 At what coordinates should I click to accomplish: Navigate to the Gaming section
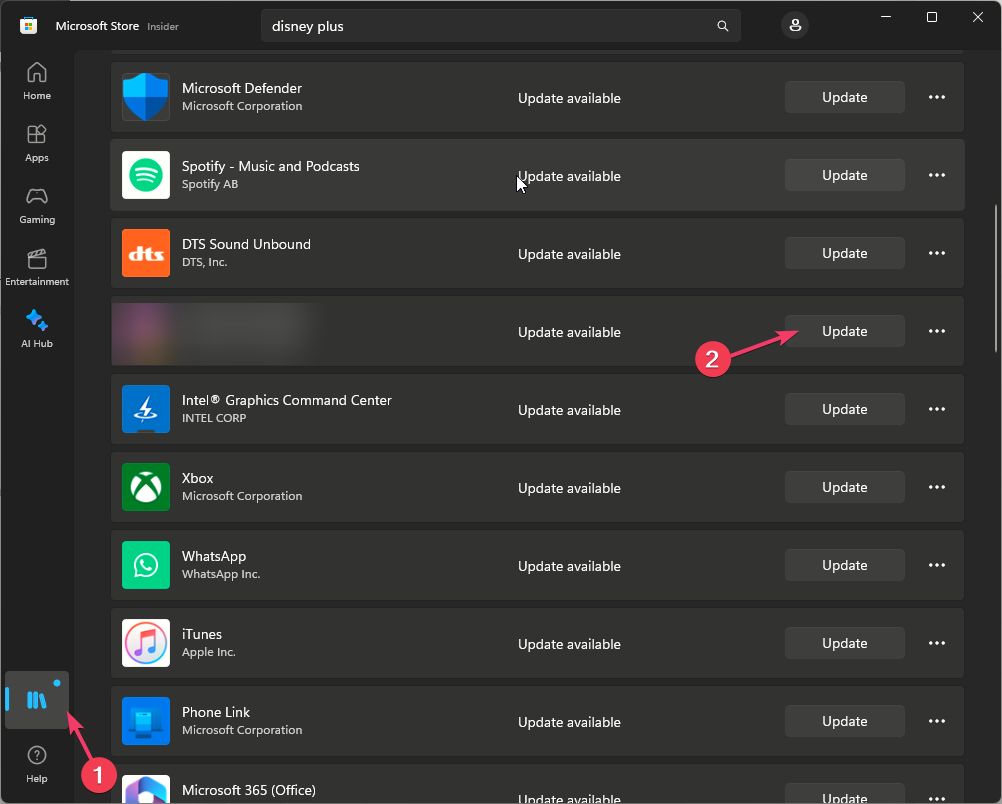click(37, 205)
